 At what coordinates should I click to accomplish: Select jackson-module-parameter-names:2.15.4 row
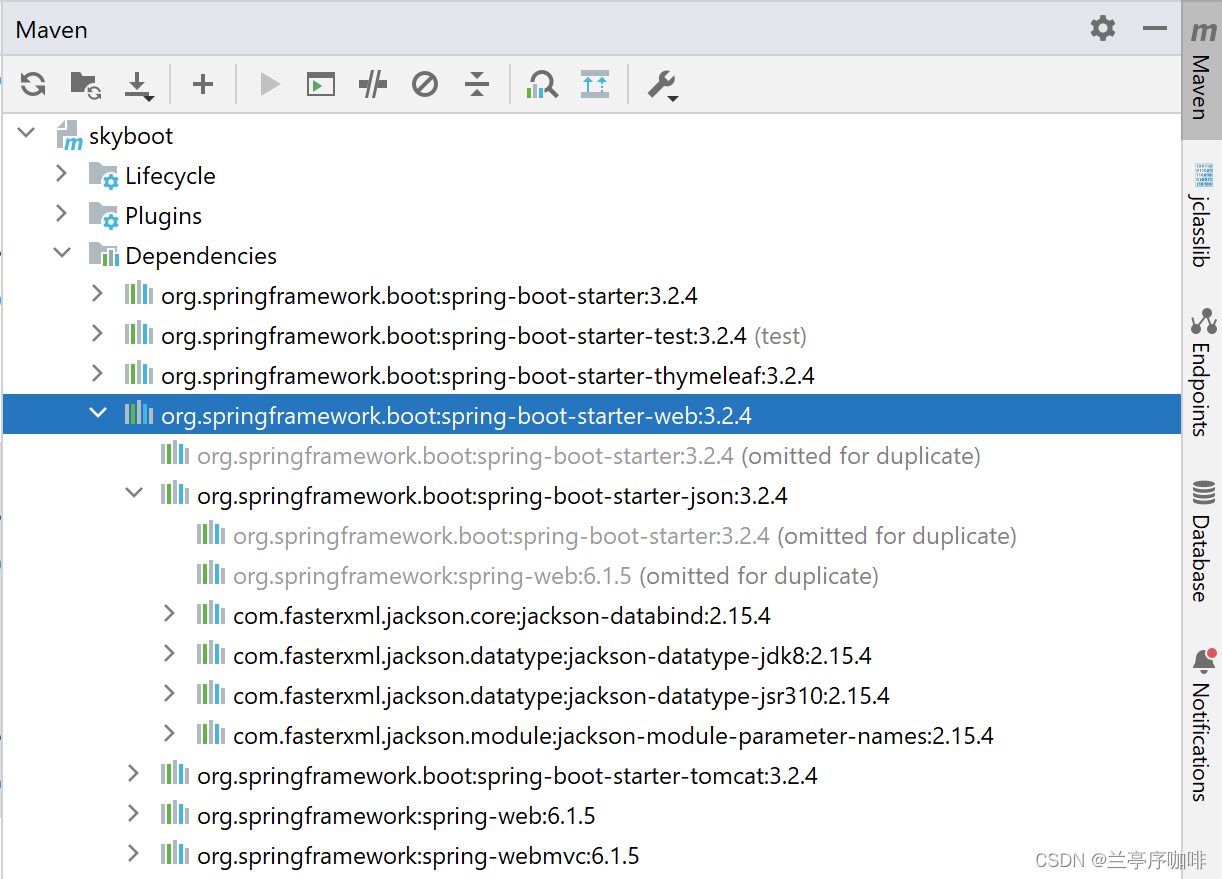click(x=591, y=735)
